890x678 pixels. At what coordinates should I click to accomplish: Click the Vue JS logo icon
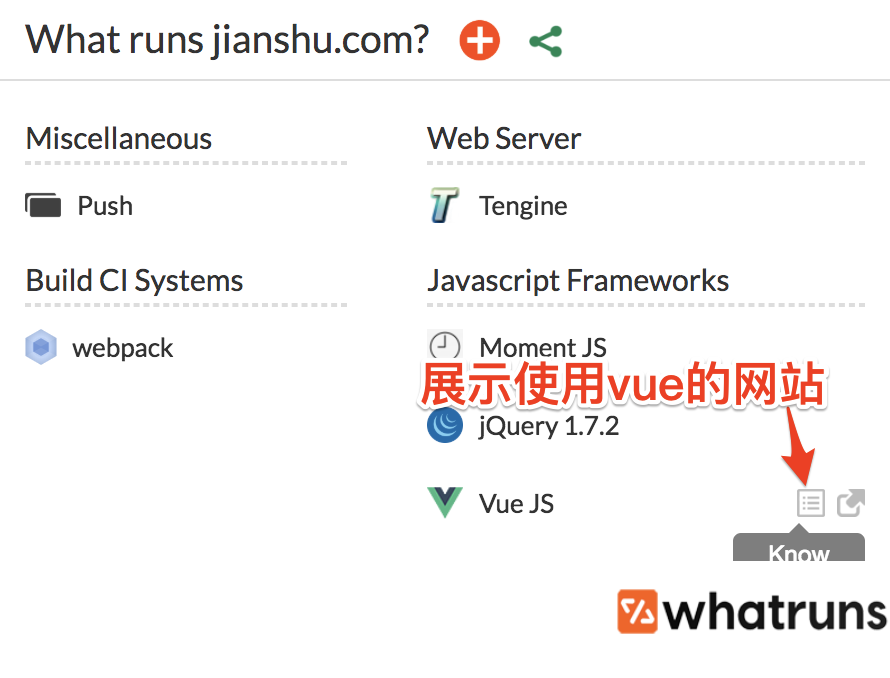click(445, 503)
